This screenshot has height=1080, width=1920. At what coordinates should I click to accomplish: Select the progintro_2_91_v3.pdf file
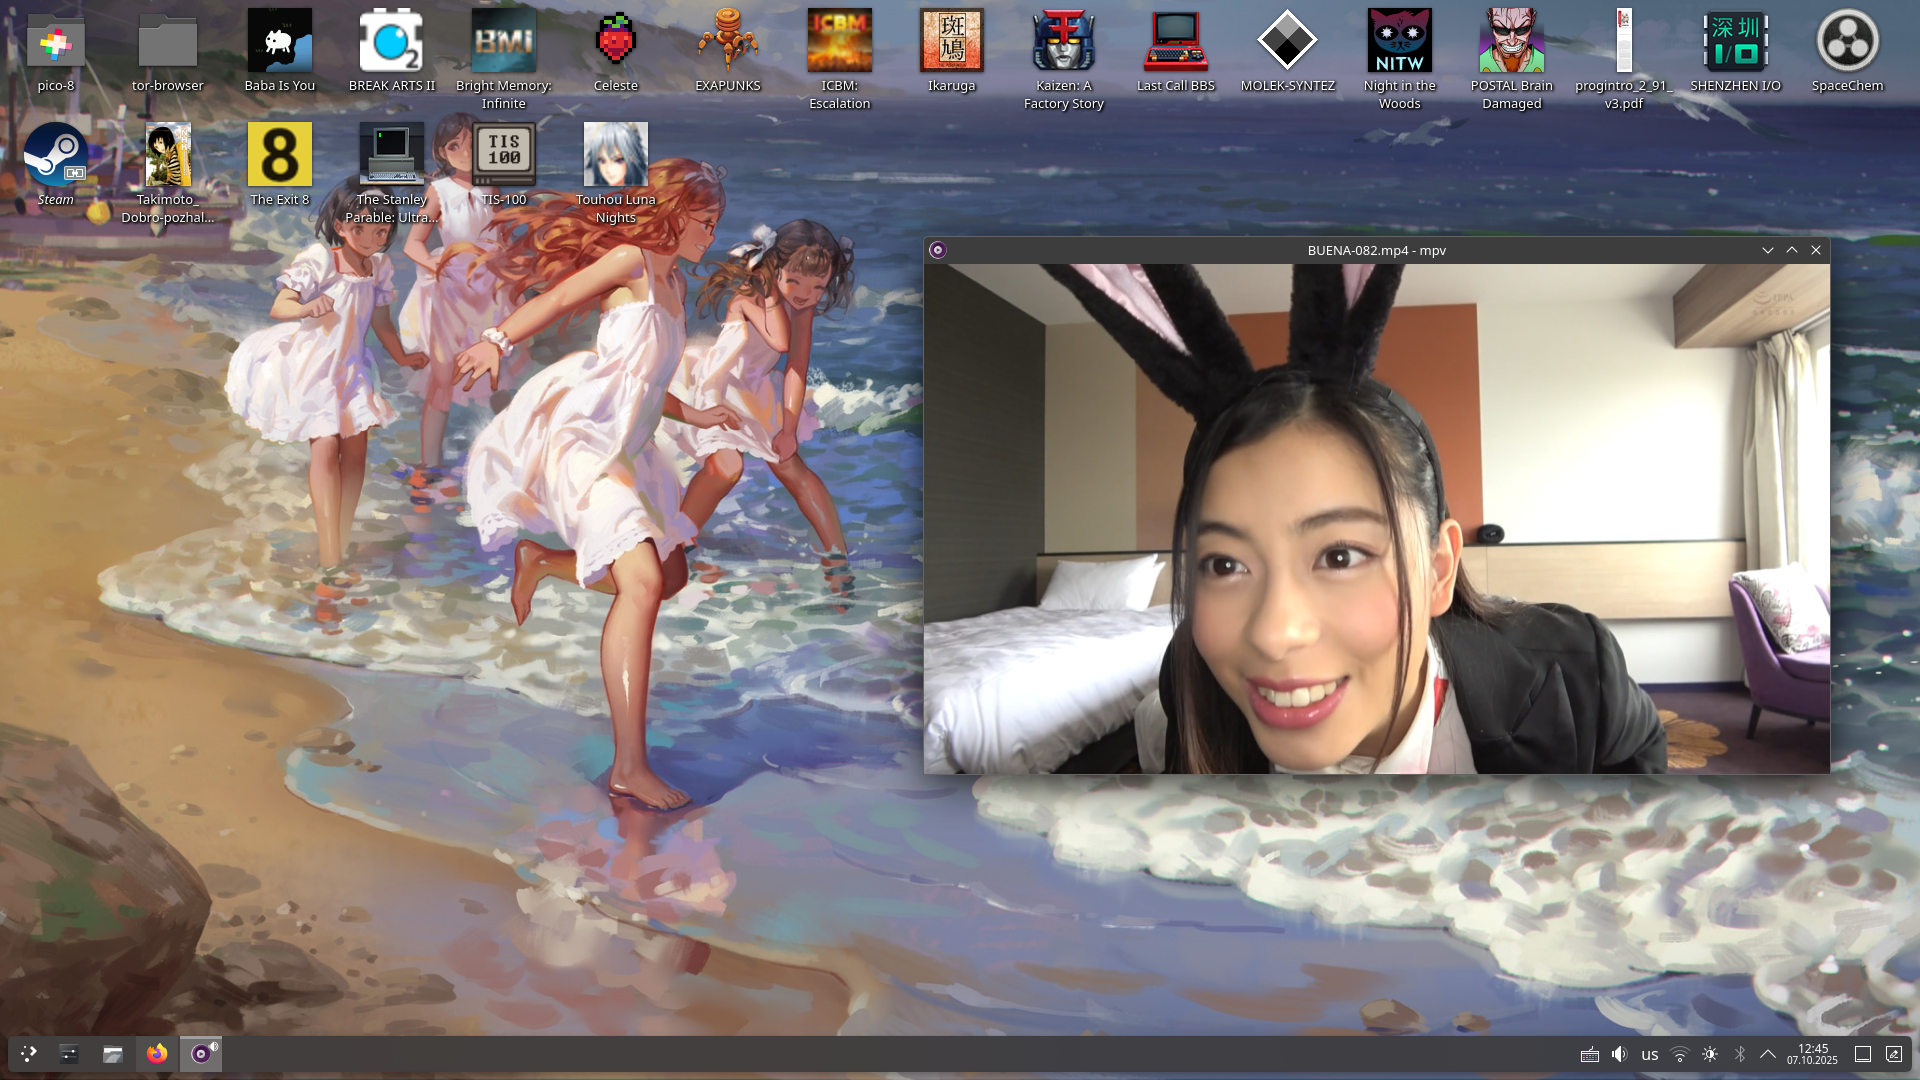pyautogui.click(x=1623, y=42)
